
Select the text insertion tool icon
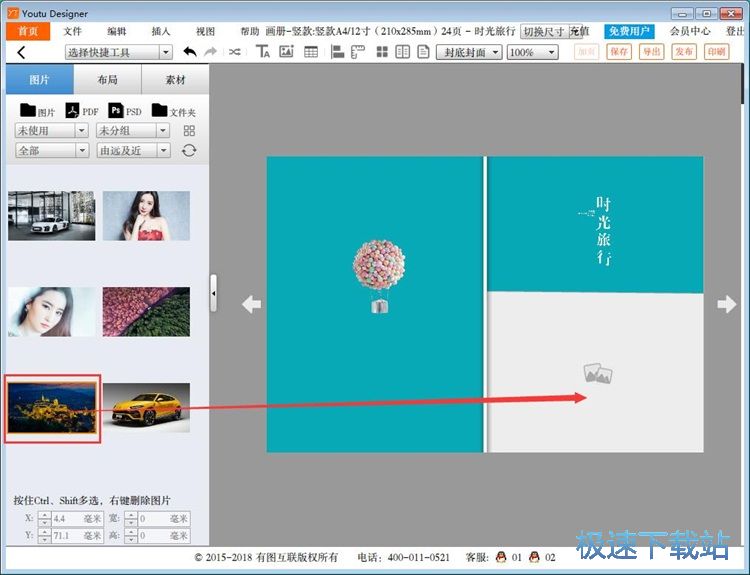[263, 52]
